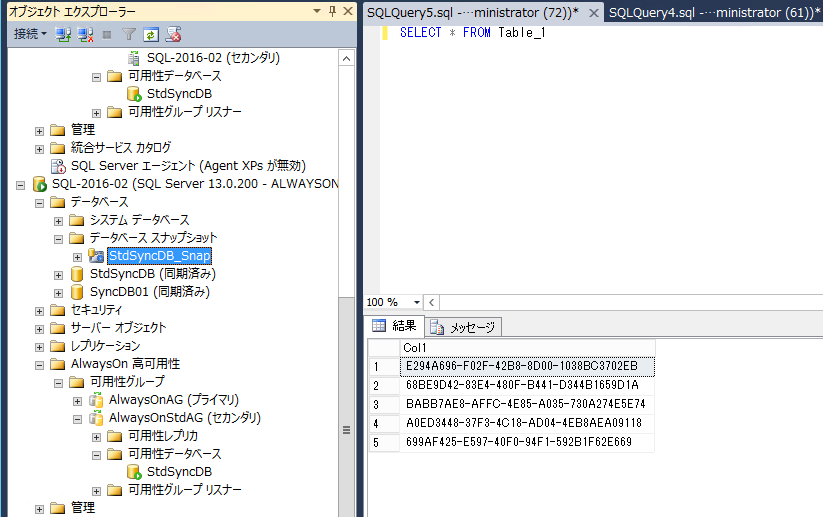The image size is (823, 517).
Task: Collapse the データベース folder
Action: coord(39,203)
